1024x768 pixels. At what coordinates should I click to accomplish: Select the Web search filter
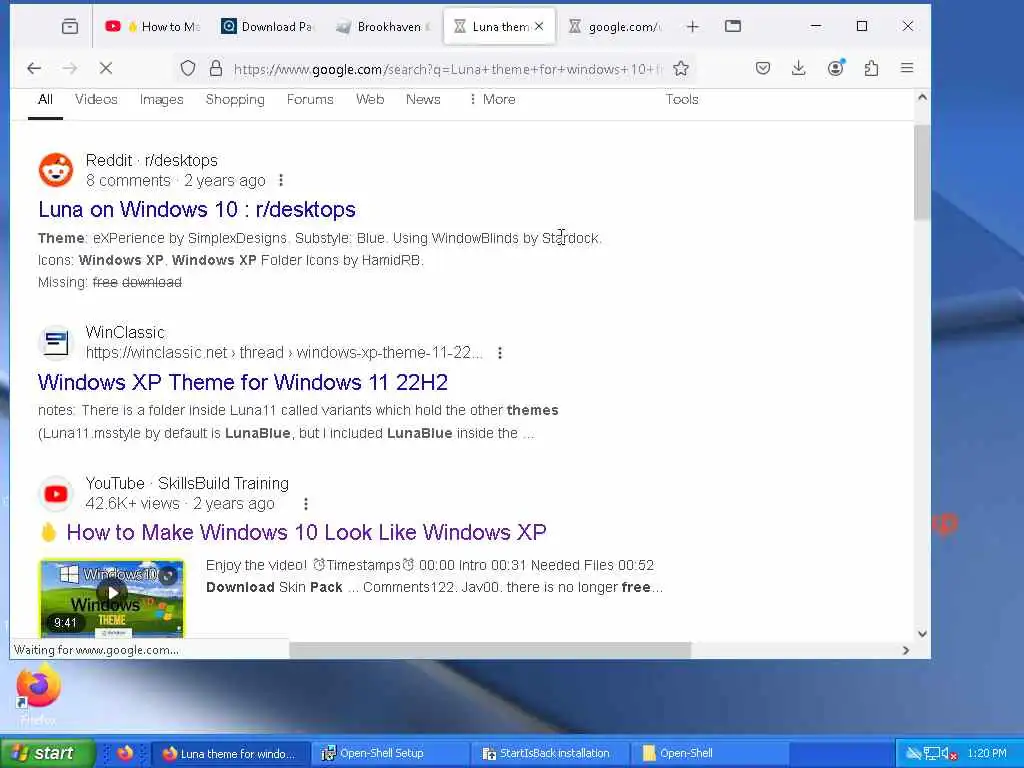click(x=370, y=99)
